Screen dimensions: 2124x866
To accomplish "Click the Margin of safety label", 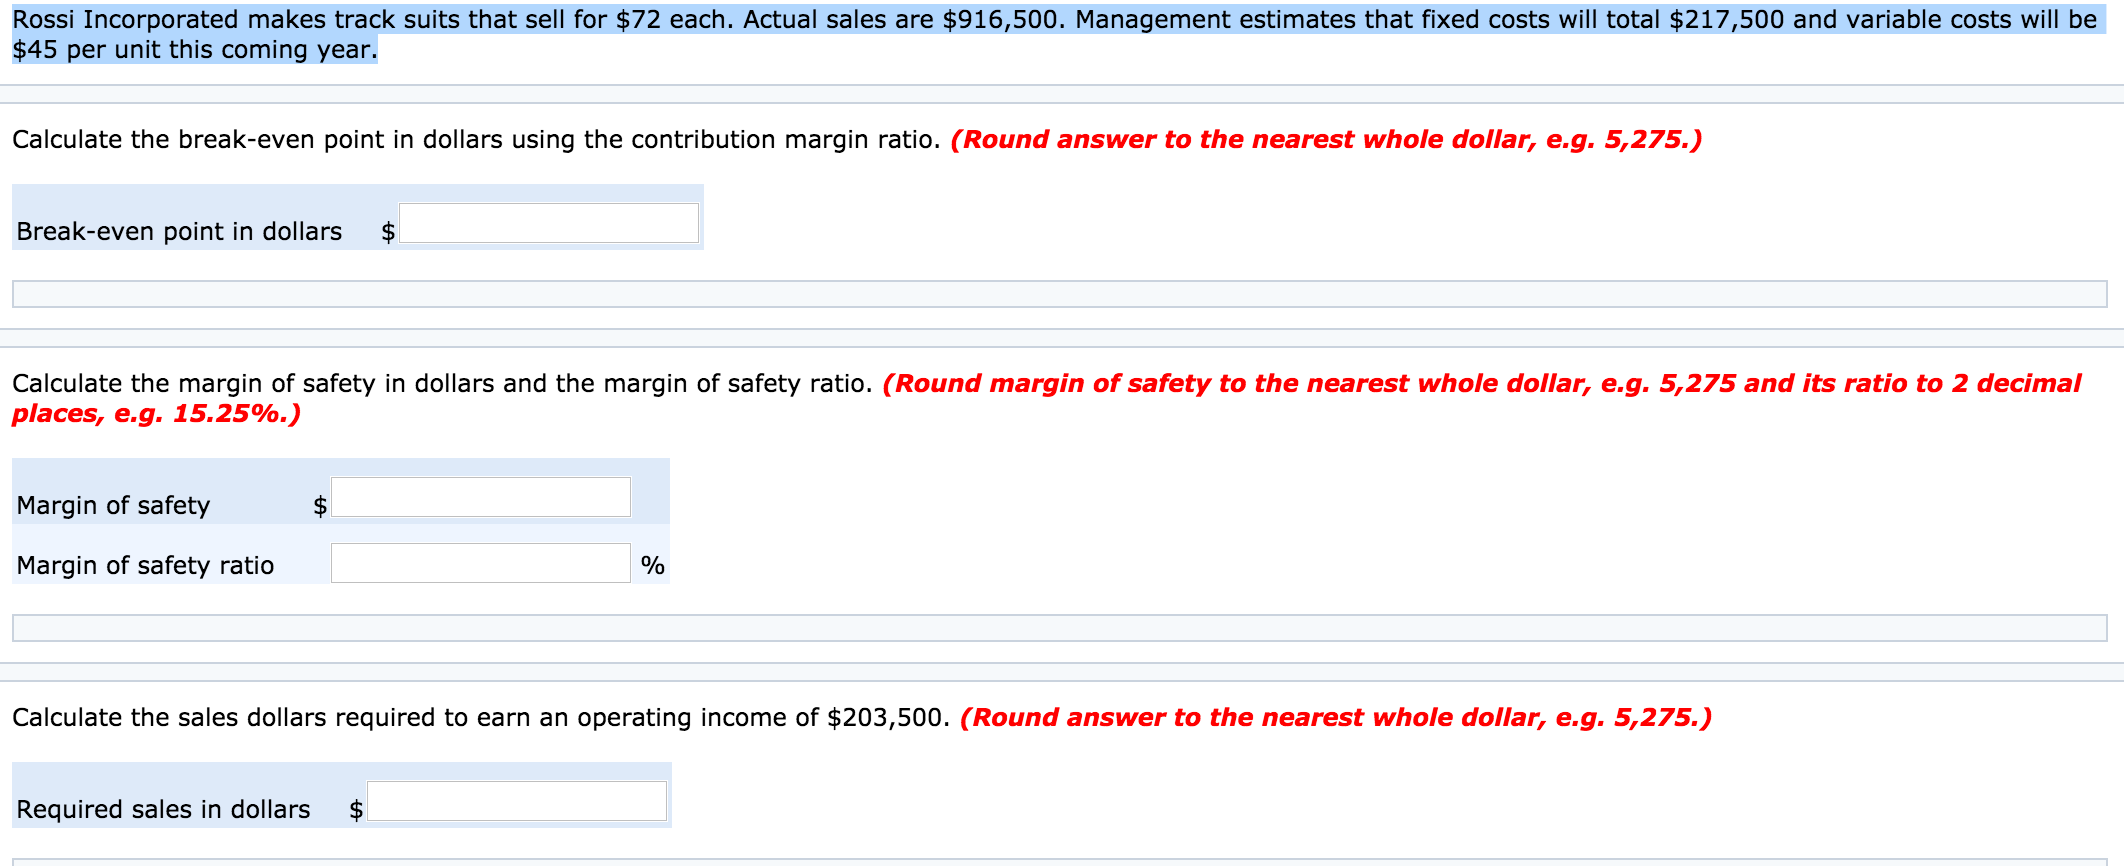I will [114, 505].
